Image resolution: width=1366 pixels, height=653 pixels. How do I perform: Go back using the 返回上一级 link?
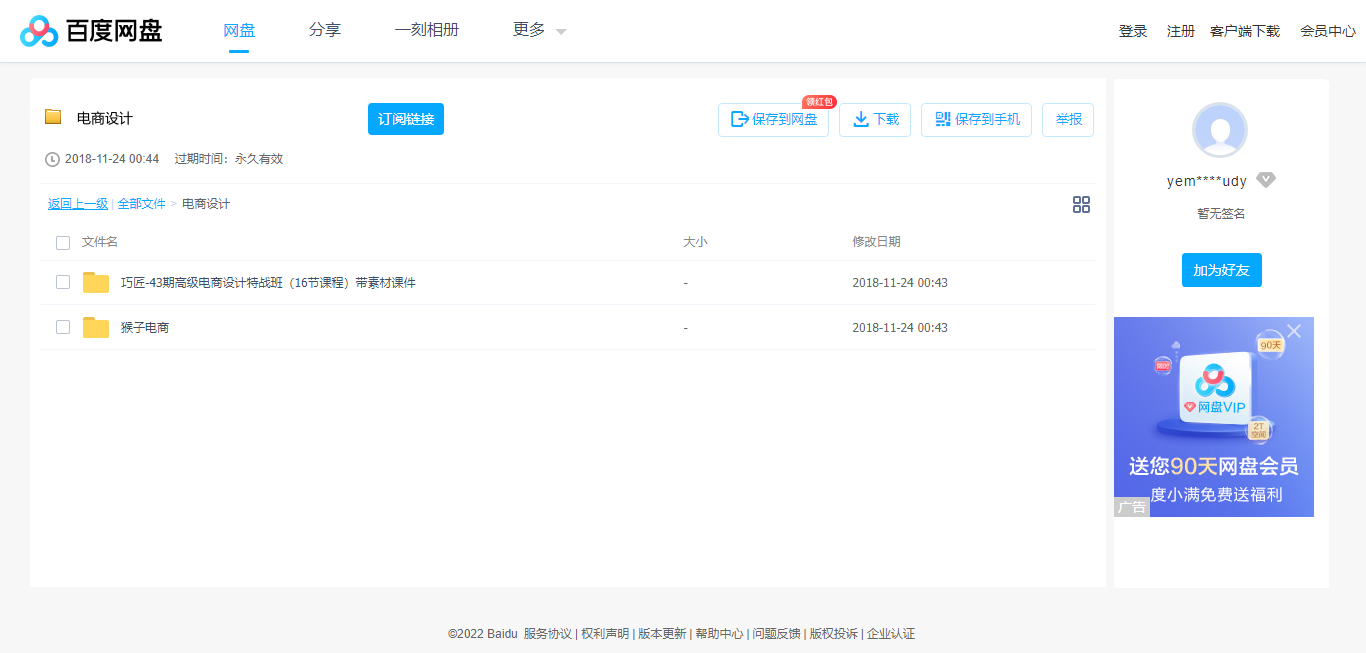tap(76, 203)
